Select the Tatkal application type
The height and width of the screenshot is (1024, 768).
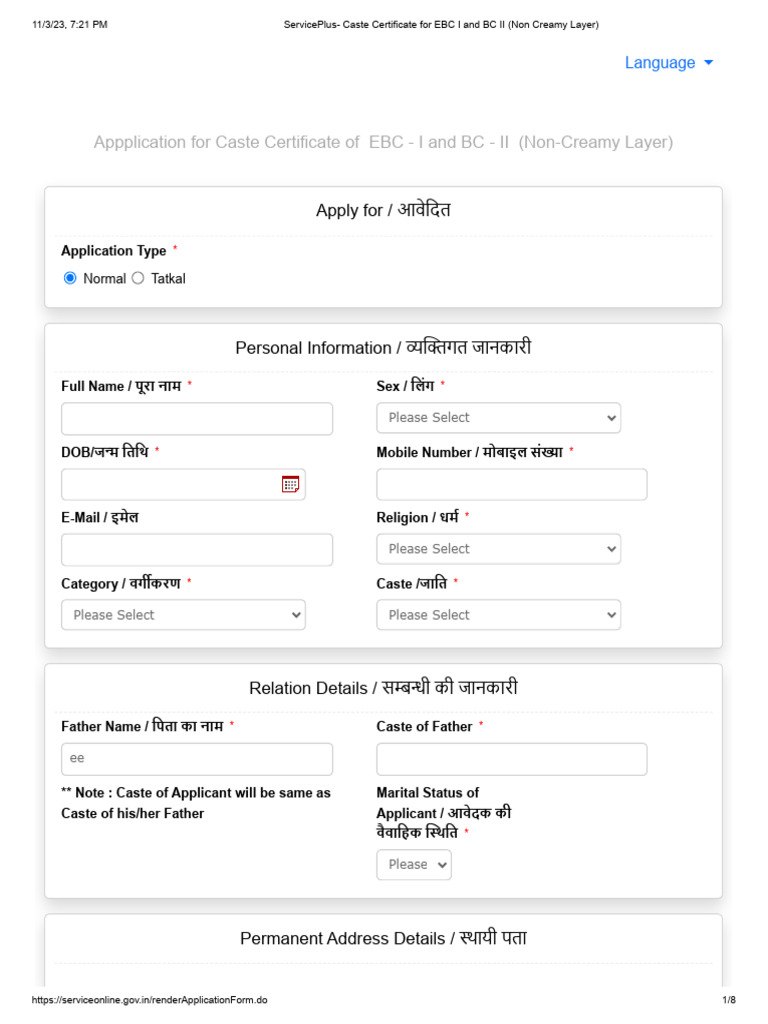[138, 279]
